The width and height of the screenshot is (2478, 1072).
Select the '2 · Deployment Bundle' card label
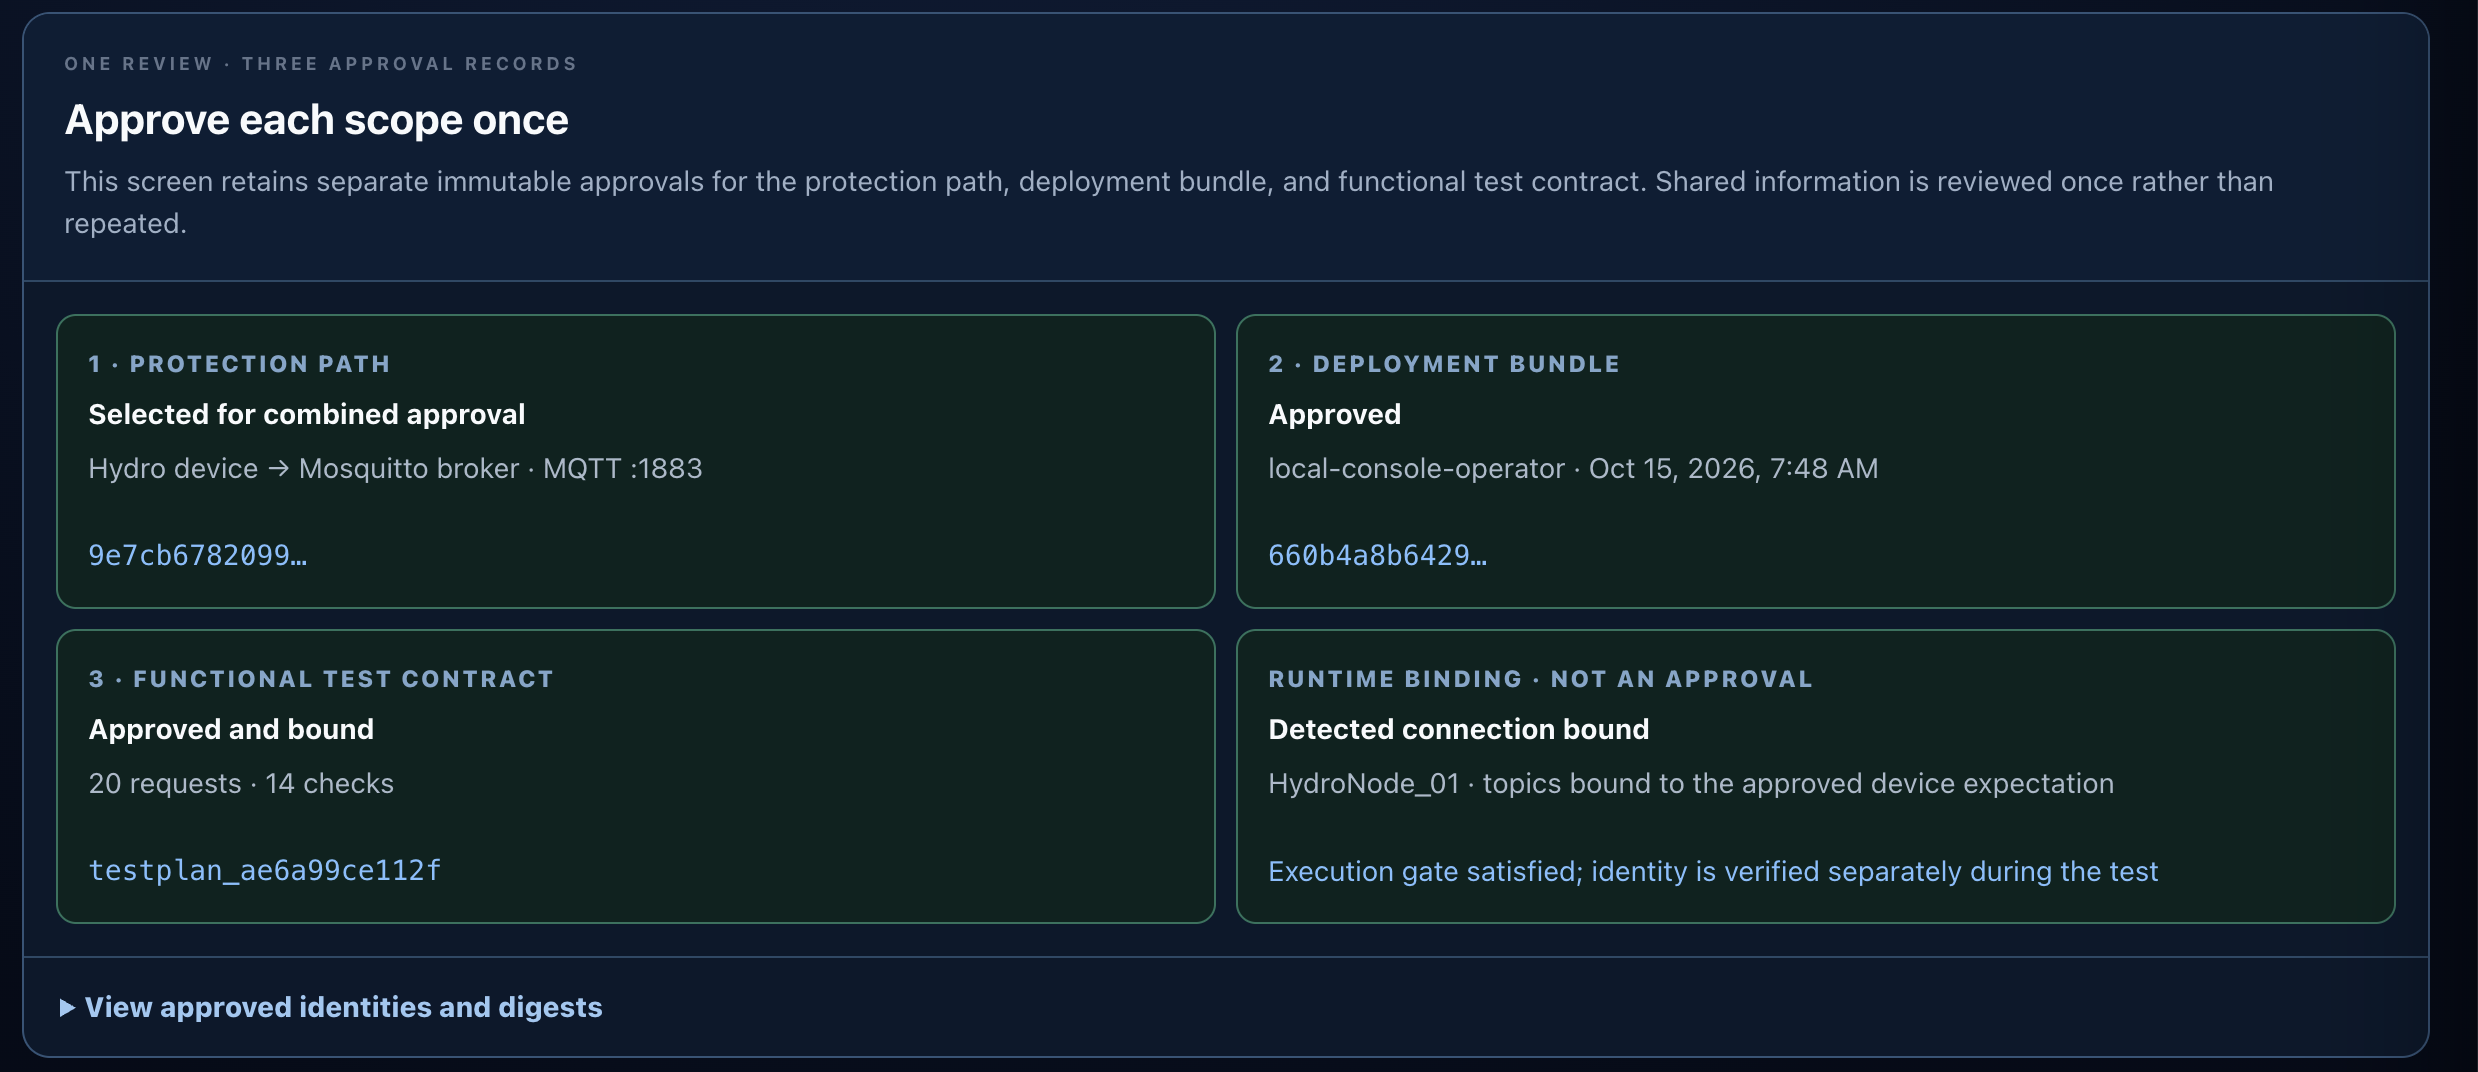pyautogui.click(x=1444, y=364)
